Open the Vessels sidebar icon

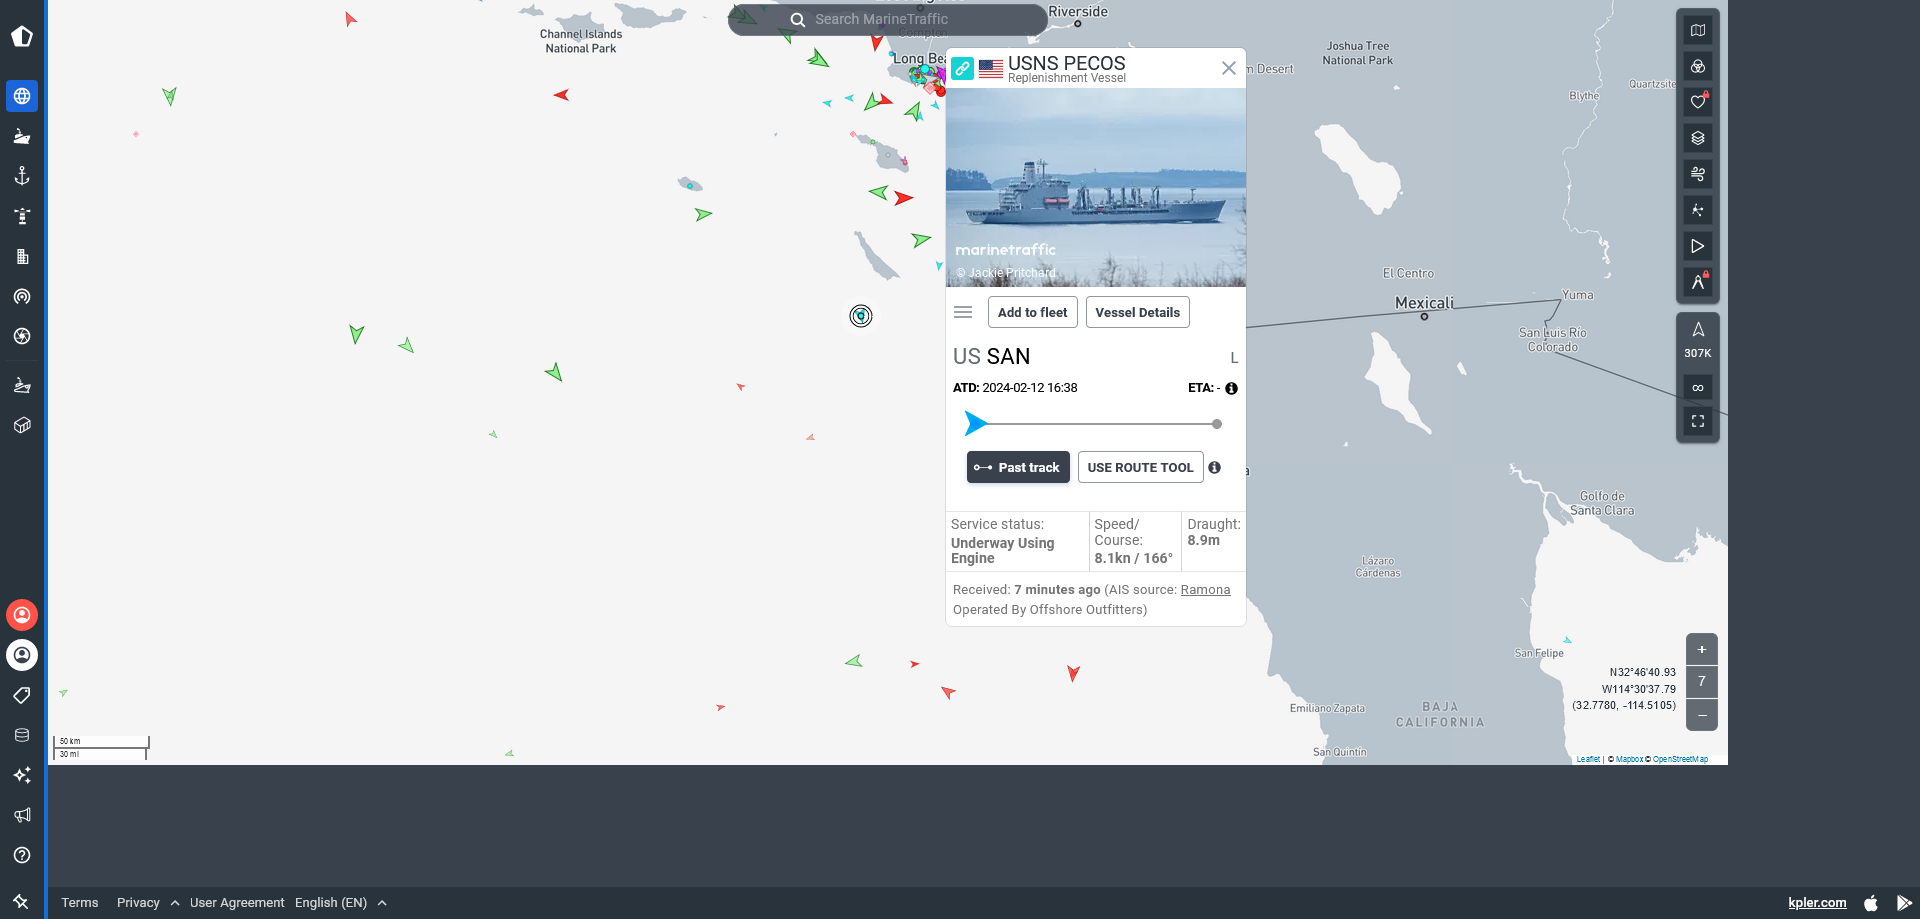22,136
